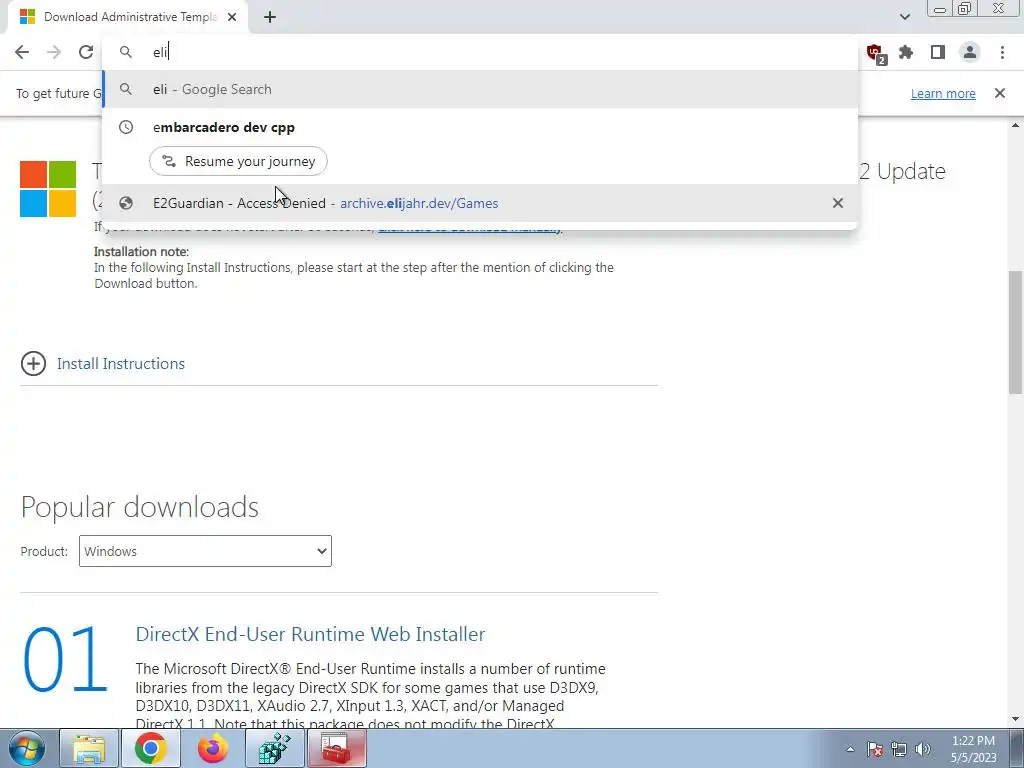Click the page vertical scrollbar thumb
The width and height of the screenshot is (1024, 768).
tap(1016, 332)
